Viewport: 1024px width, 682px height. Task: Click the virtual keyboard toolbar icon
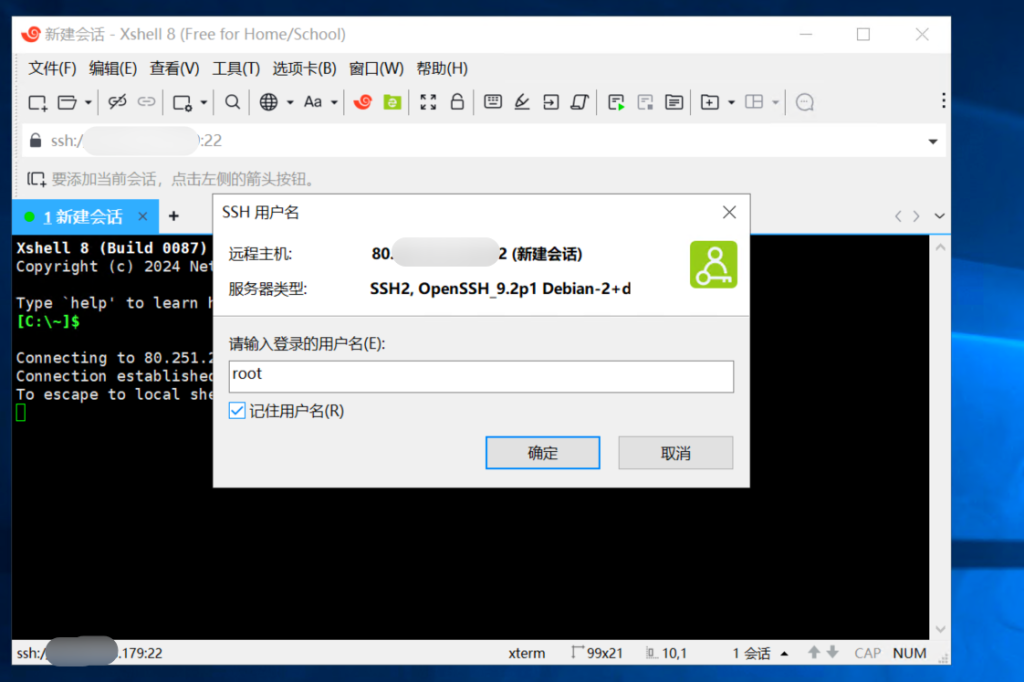coord(492,102)
